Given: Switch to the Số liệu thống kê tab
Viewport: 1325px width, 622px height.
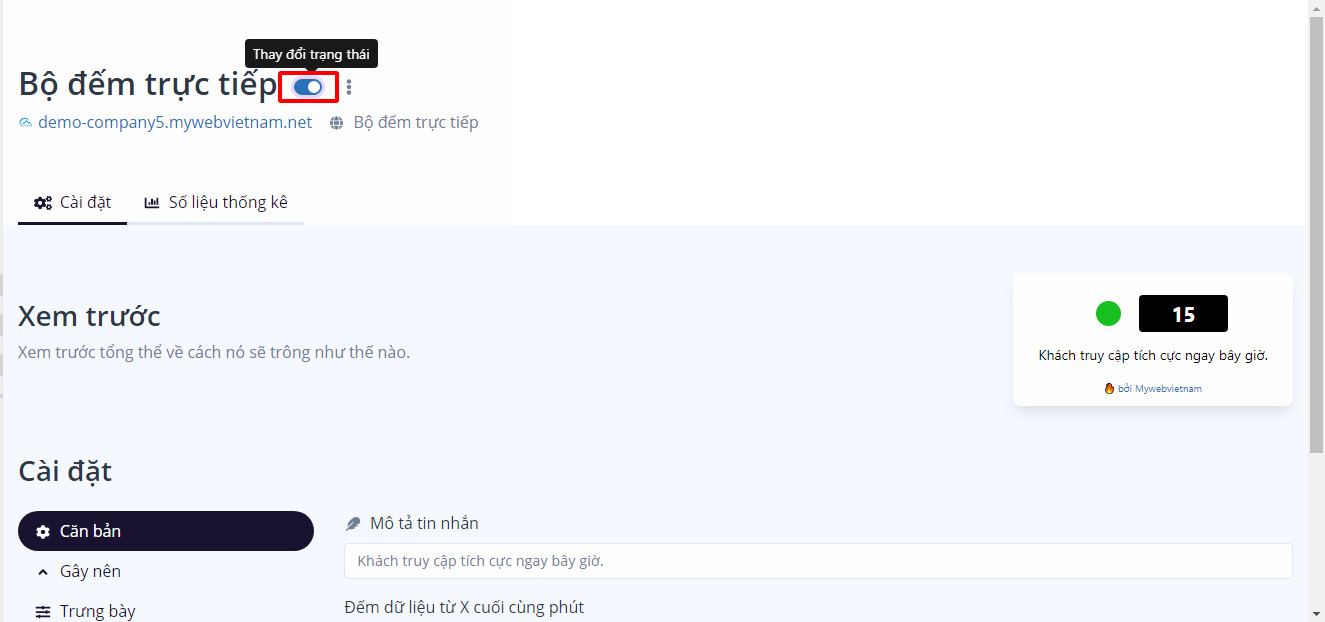Looking at the screenshot, I should point(216,202).
